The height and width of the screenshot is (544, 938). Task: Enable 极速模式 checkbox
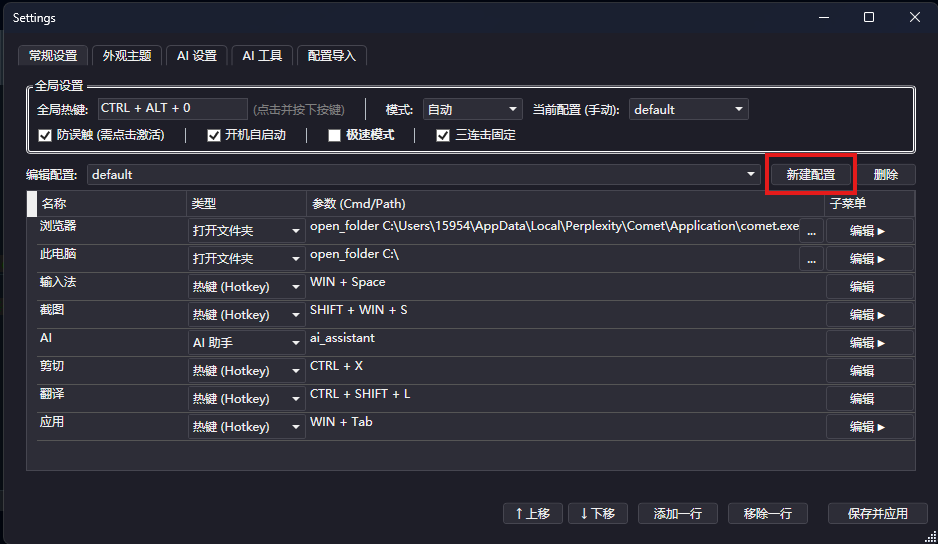click(x=335, y=135)
